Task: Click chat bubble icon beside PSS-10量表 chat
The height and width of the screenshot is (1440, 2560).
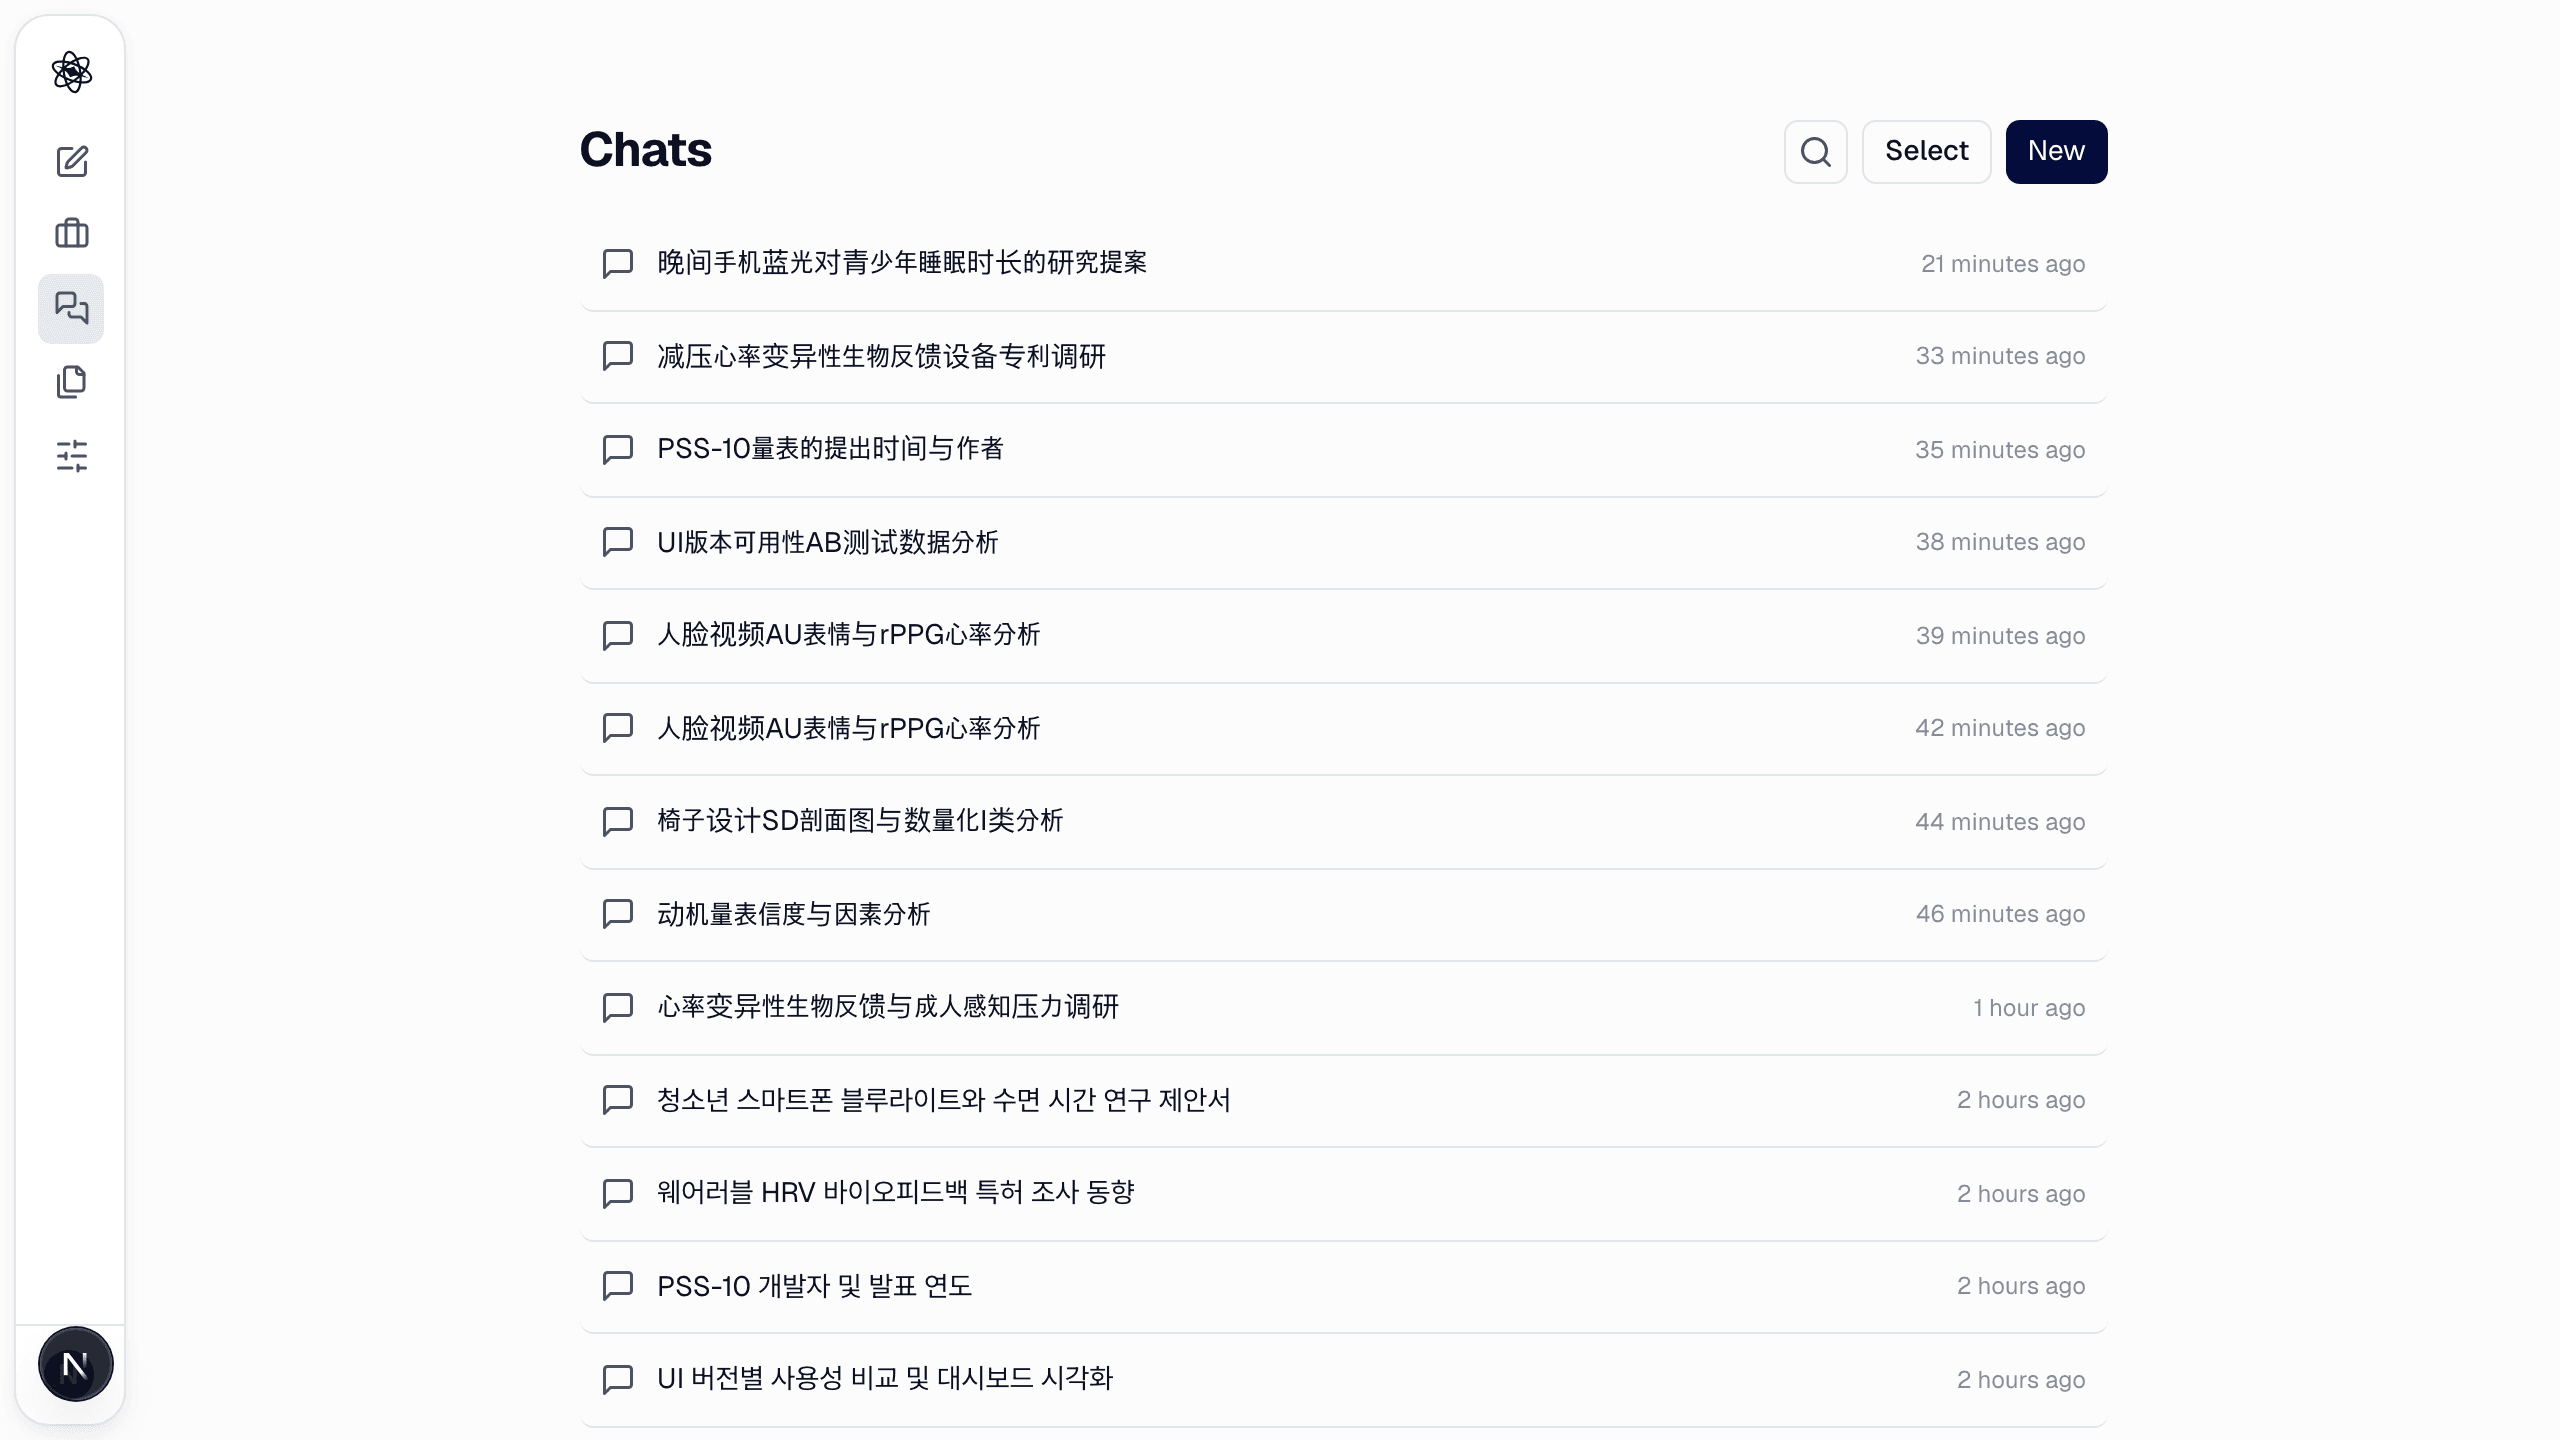Action: [x=618, y=450]
